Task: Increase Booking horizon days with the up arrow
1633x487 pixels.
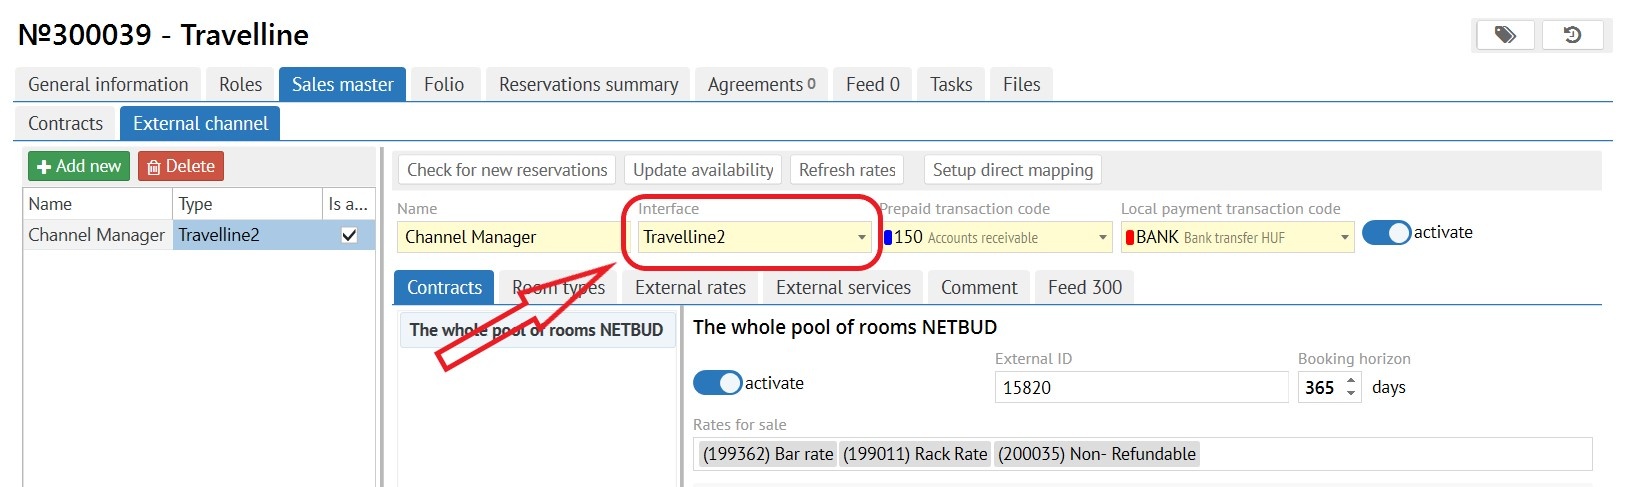Action: pyautogui.click(x=1351, y=380)
